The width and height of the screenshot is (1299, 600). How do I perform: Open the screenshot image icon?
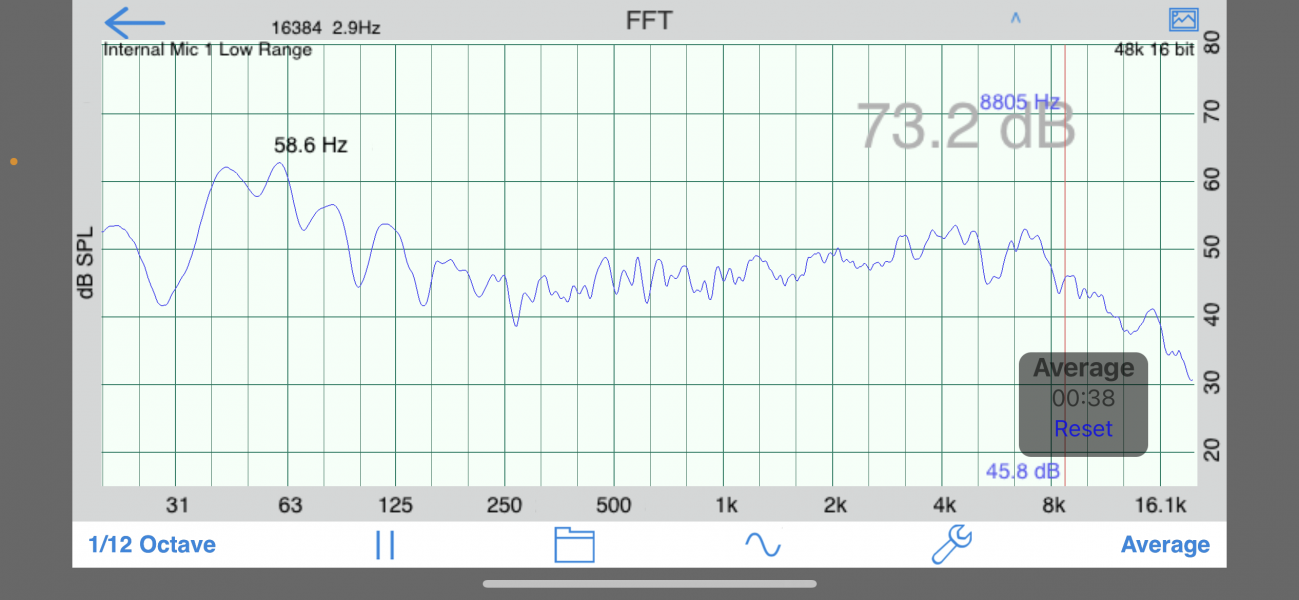(1183, 19)
